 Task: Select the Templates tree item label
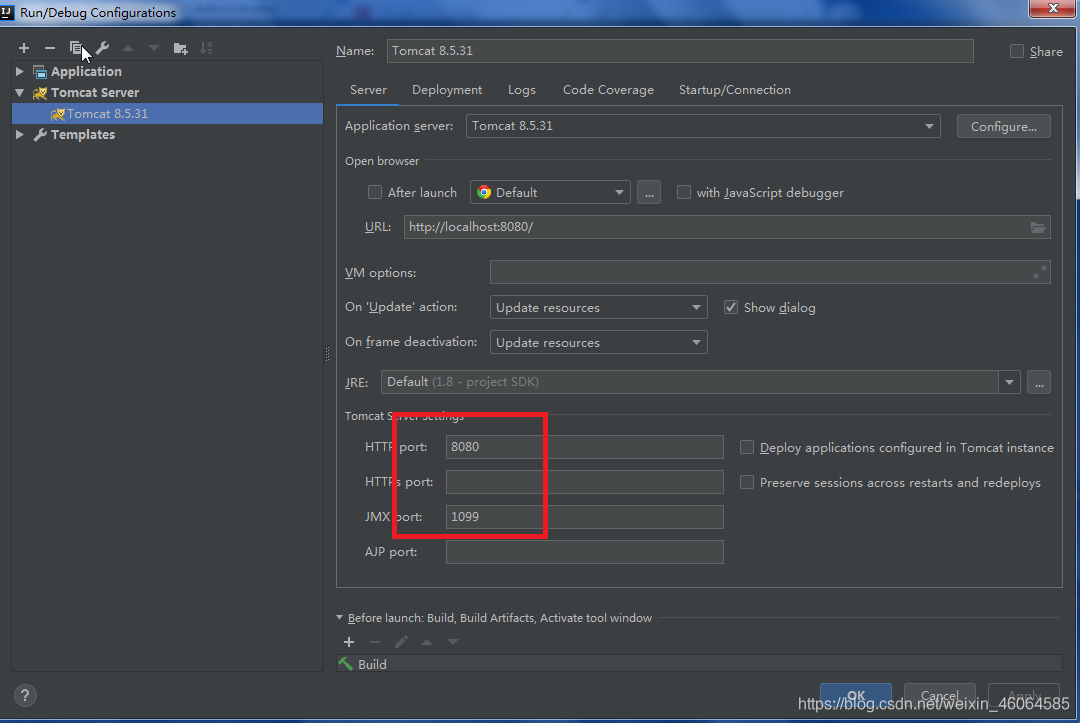[83, 134]
